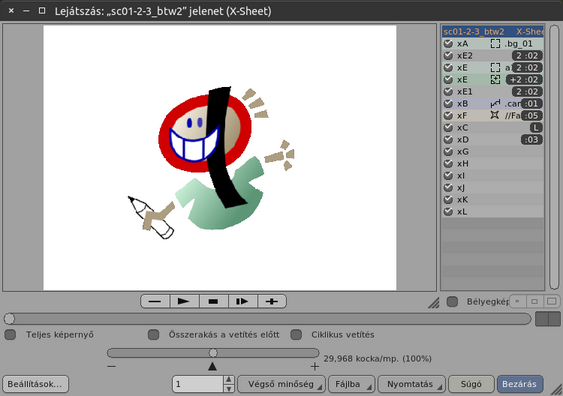Screen dimensions: 563x396
Task: Click the plus sign below the speed slider
Action: (x=315, y=367)
